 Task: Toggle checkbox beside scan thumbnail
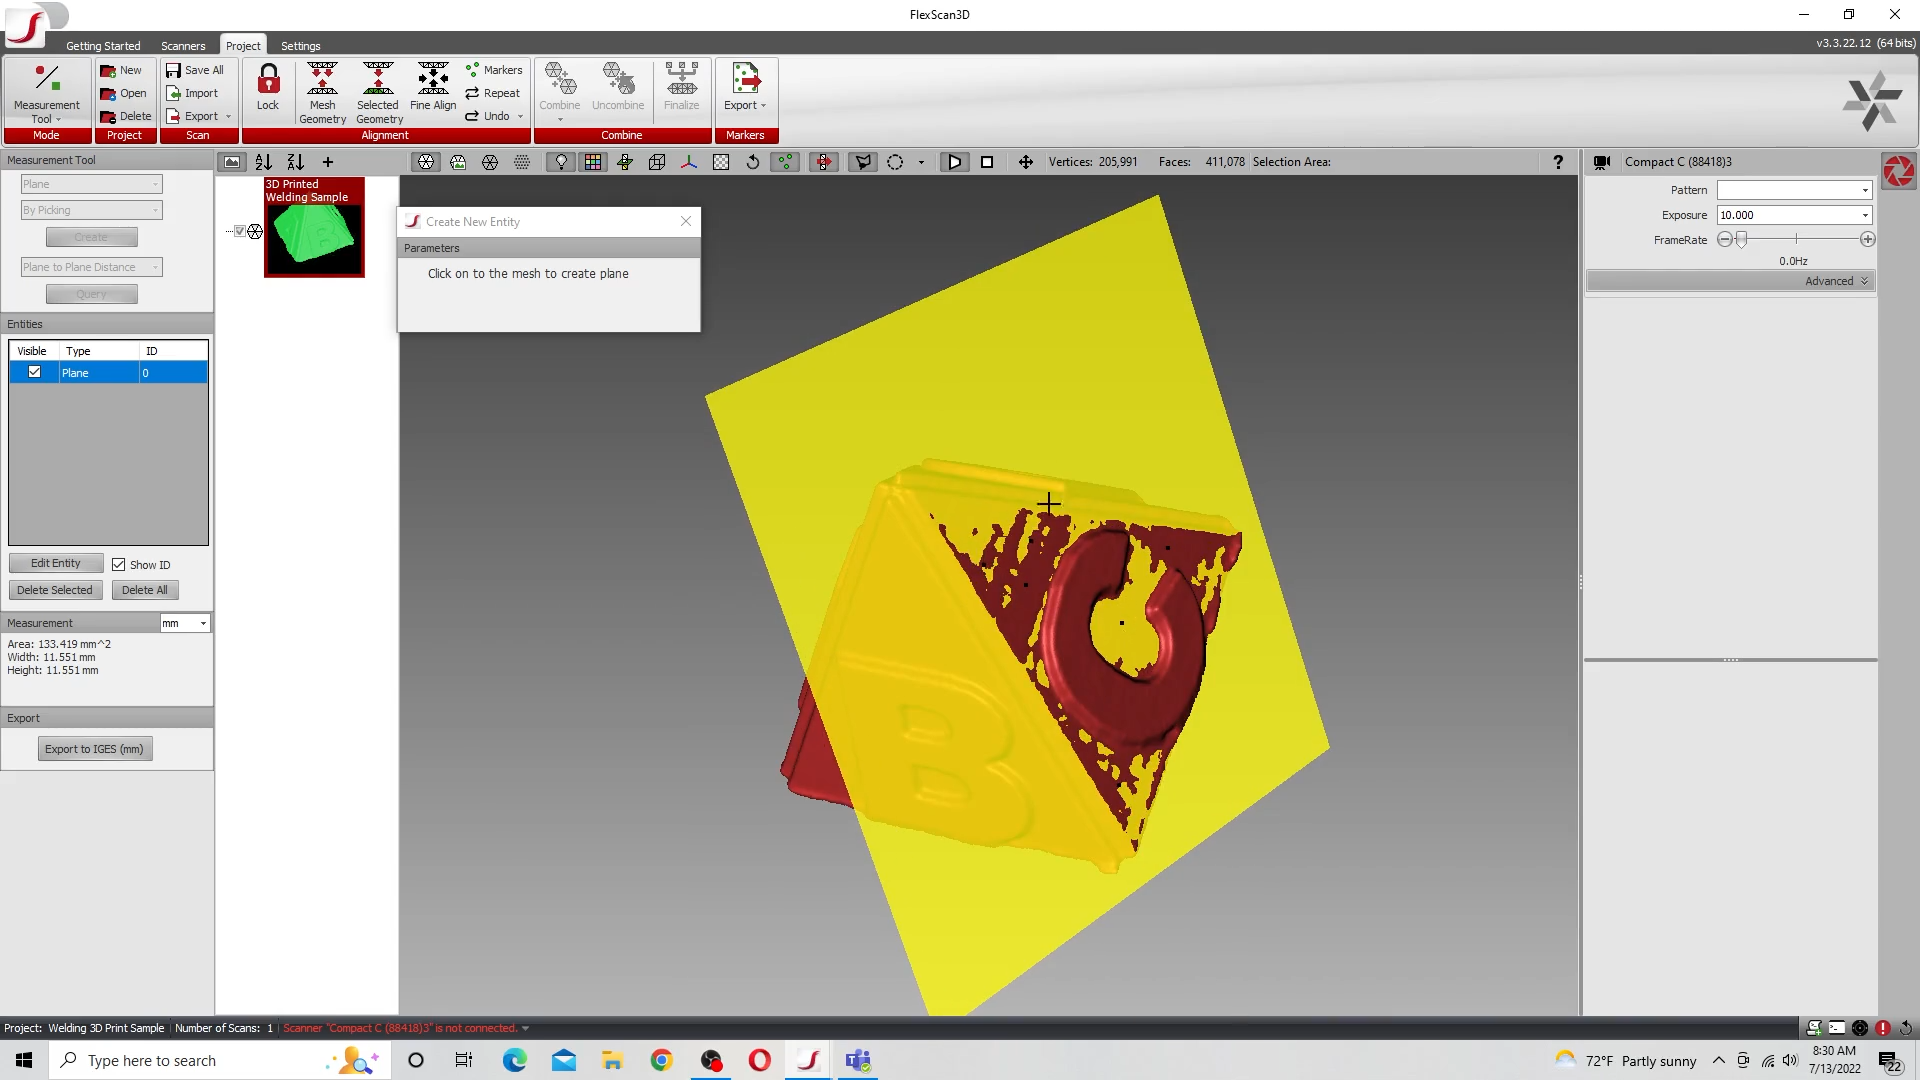click(x=240, y=231)
